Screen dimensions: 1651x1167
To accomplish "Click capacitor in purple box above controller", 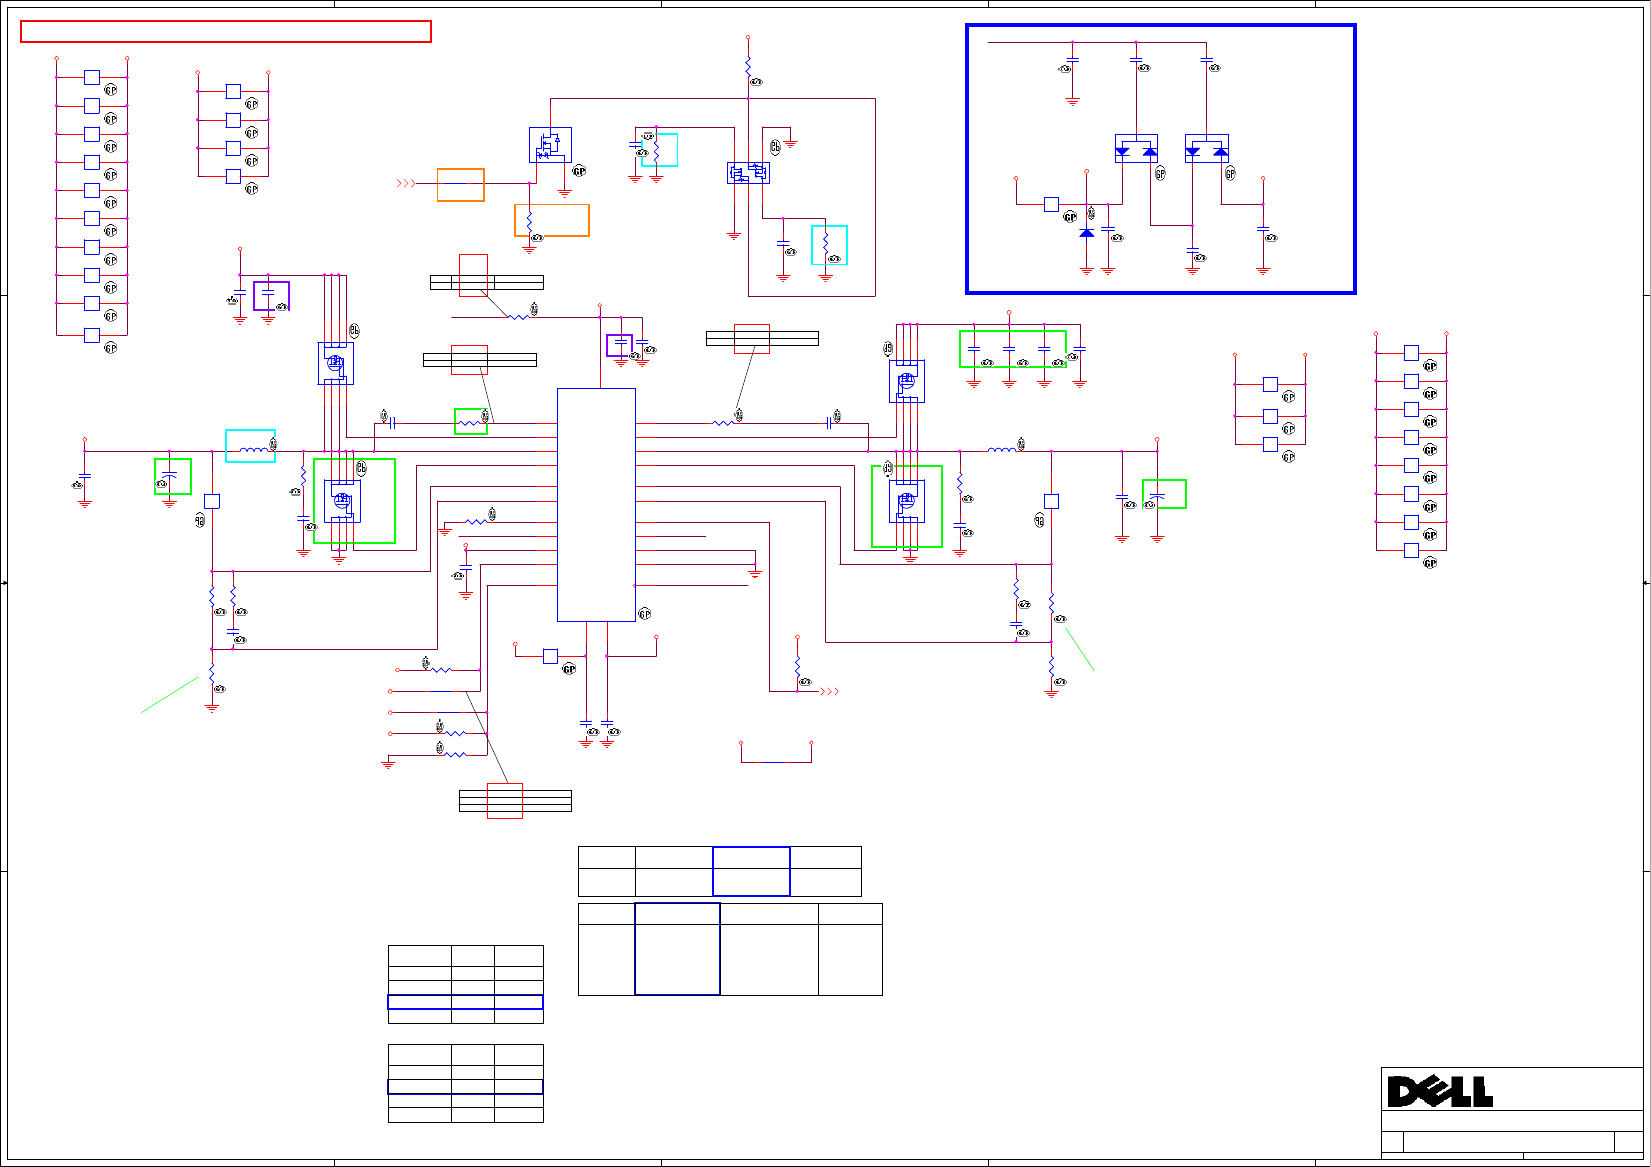I will tap(620, 343).
